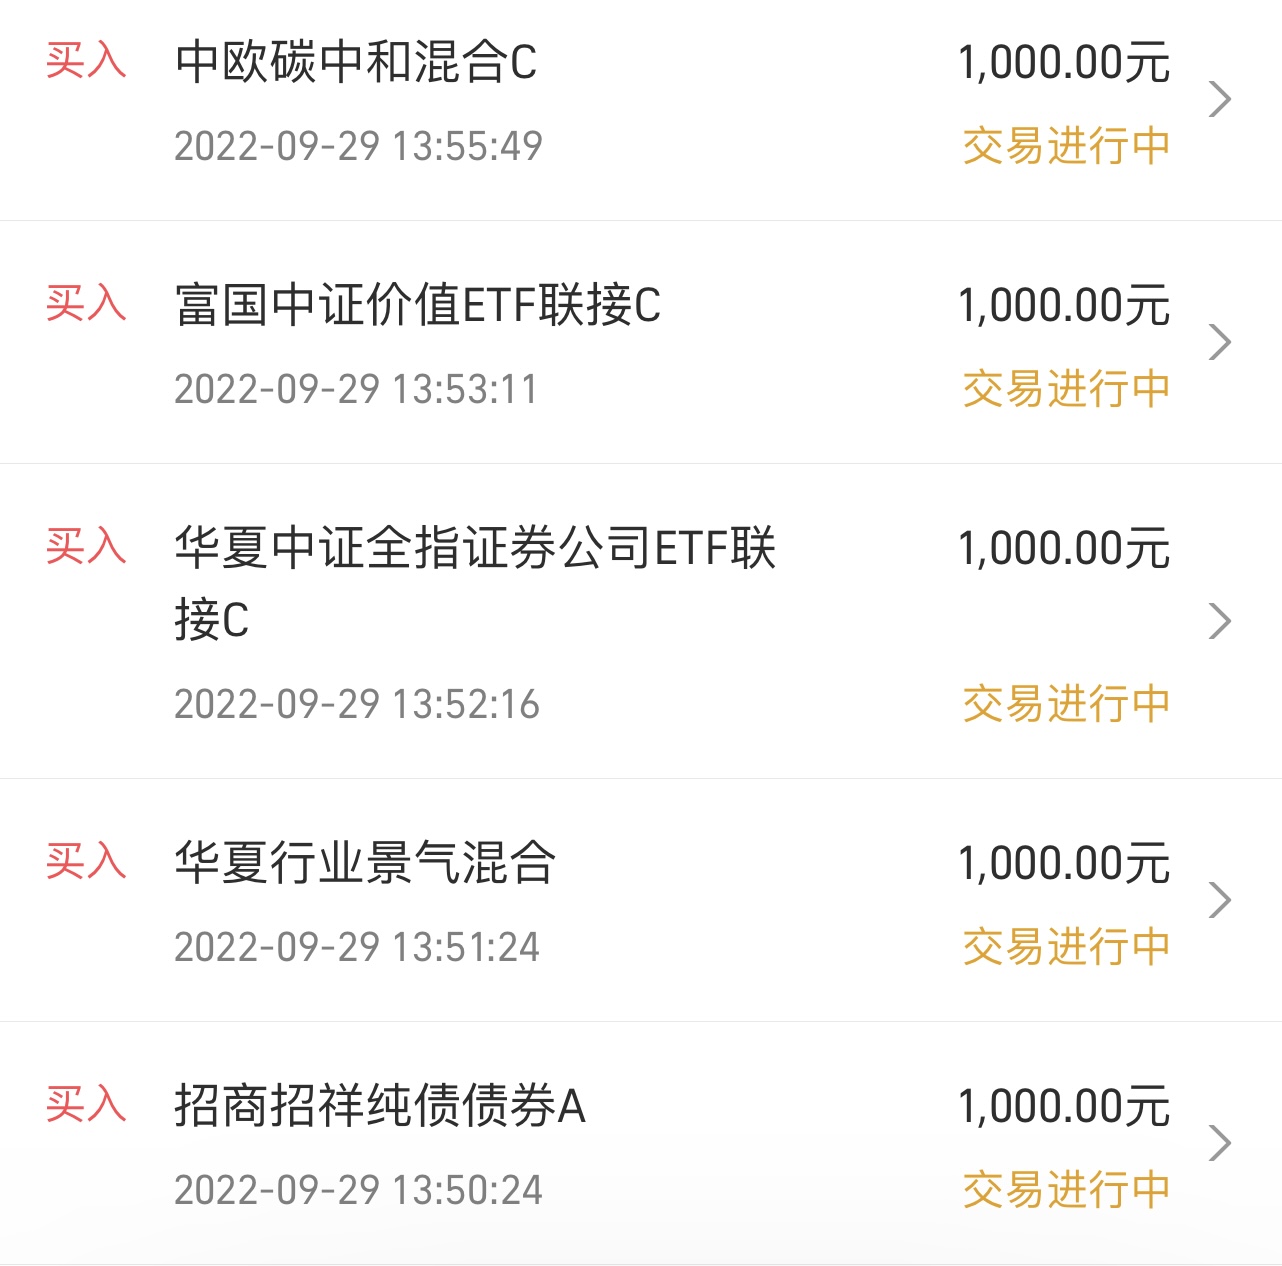Select the 华夏中证全指证券公司ETF联接C fund name

pos(475,583)
